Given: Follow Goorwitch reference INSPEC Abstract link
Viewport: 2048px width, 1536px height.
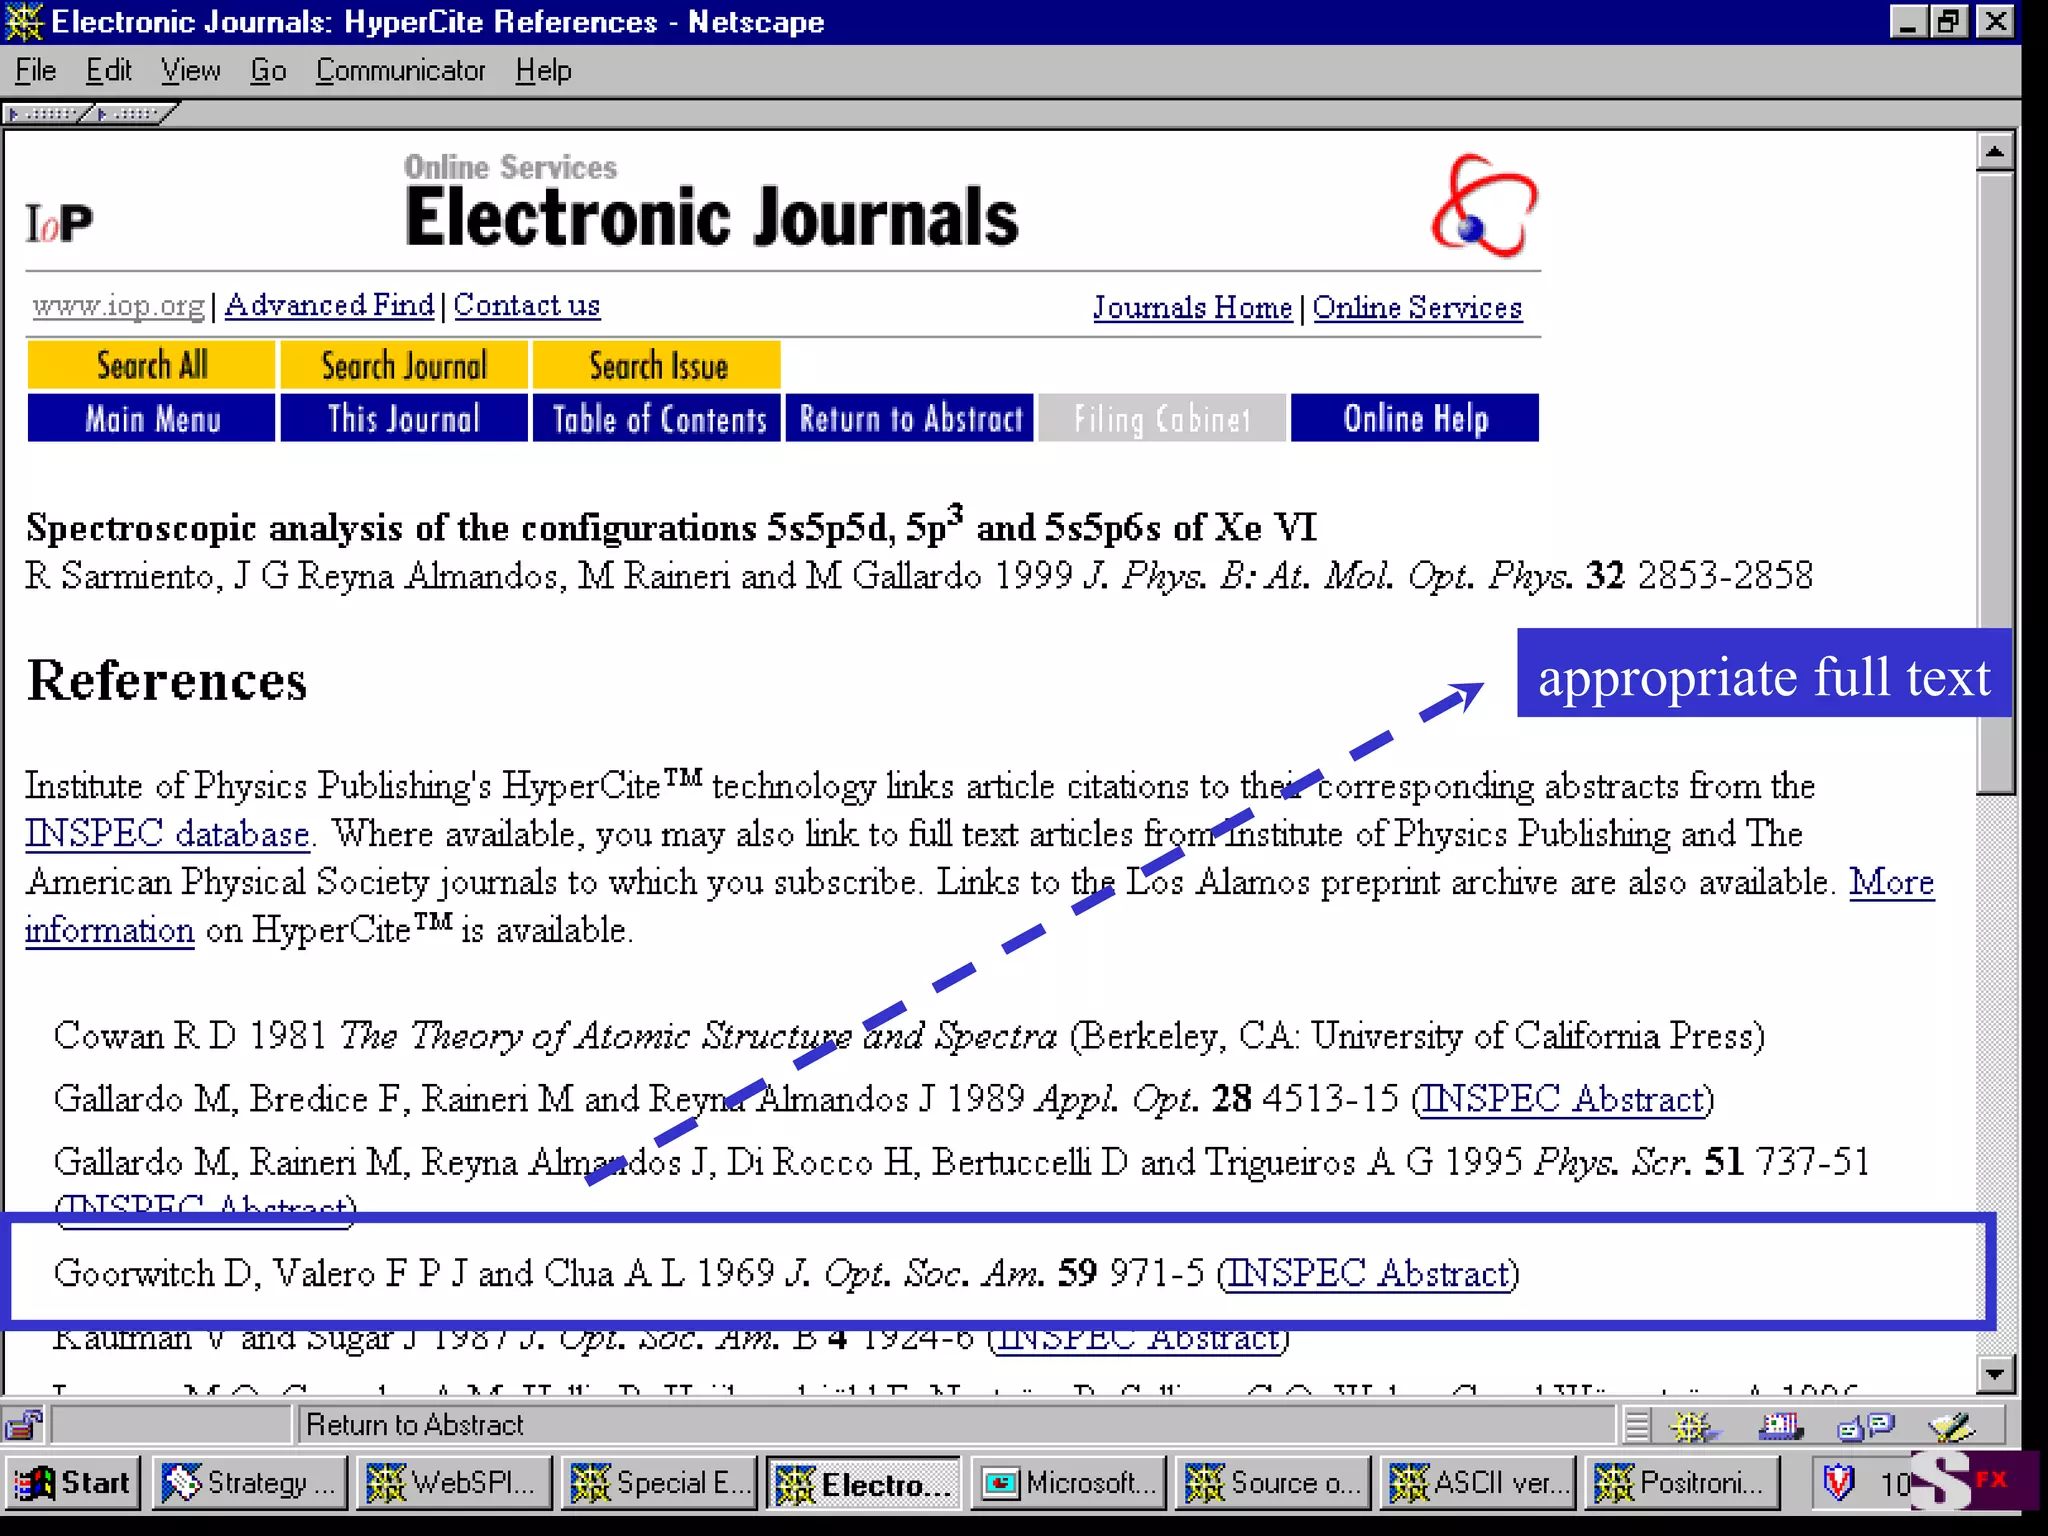Looking at the screenshot, I should point(1367,1274).
